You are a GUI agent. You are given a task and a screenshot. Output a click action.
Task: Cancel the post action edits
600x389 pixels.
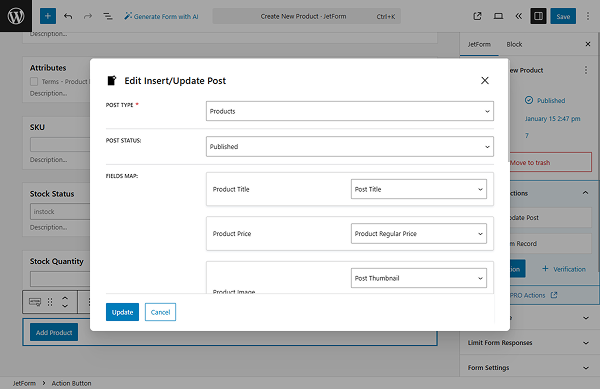click(160, 312)
